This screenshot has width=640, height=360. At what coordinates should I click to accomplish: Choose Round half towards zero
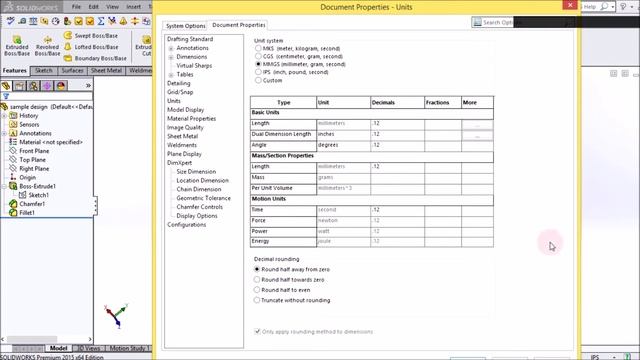tap(257, 280)
